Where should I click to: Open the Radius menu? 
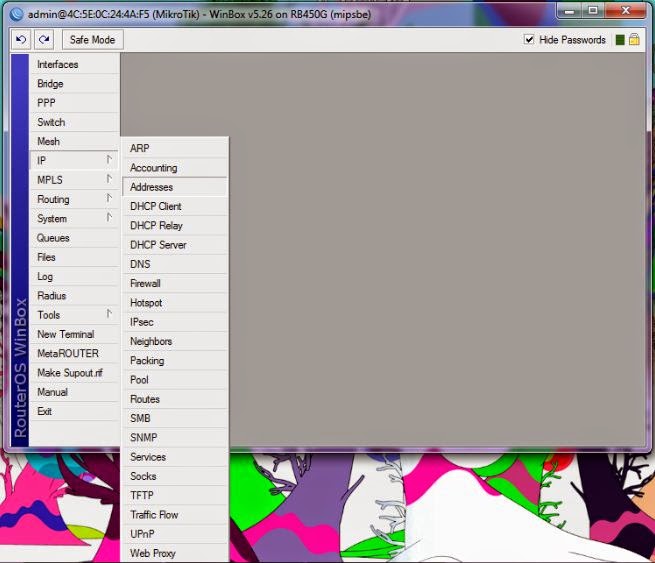pyautogui.click(x=75, y=295)
